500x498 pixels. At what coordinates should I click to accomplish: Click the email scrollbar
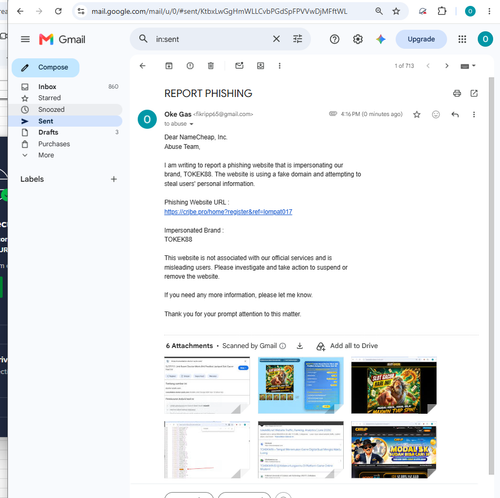[491, 275]
